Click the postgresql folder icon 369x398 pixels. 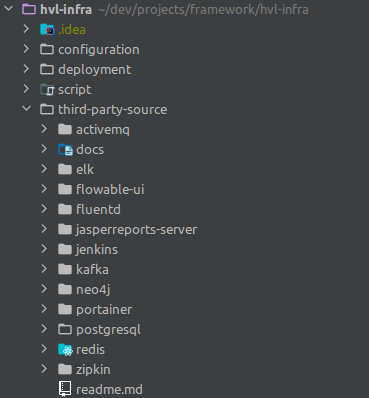[65, 330]
